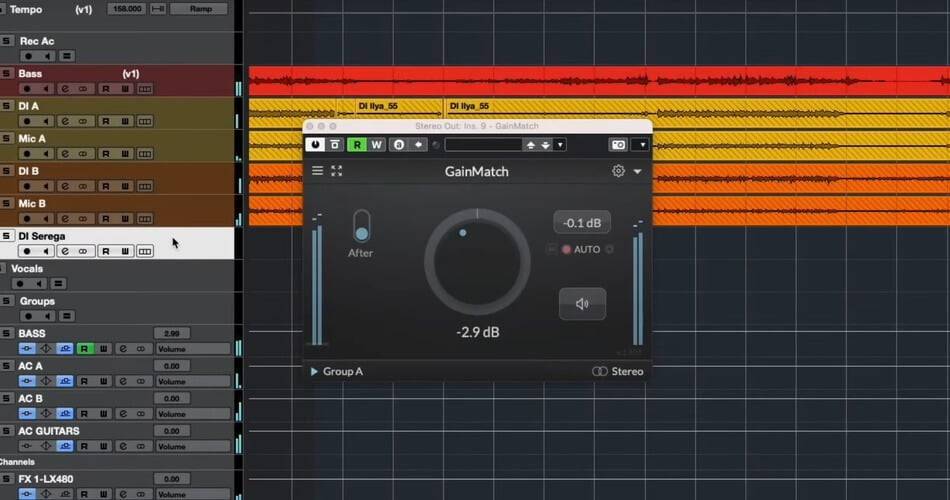Record-enable the DI Serega track
Viewport: 950px width, 500px height.
(27, 252)
